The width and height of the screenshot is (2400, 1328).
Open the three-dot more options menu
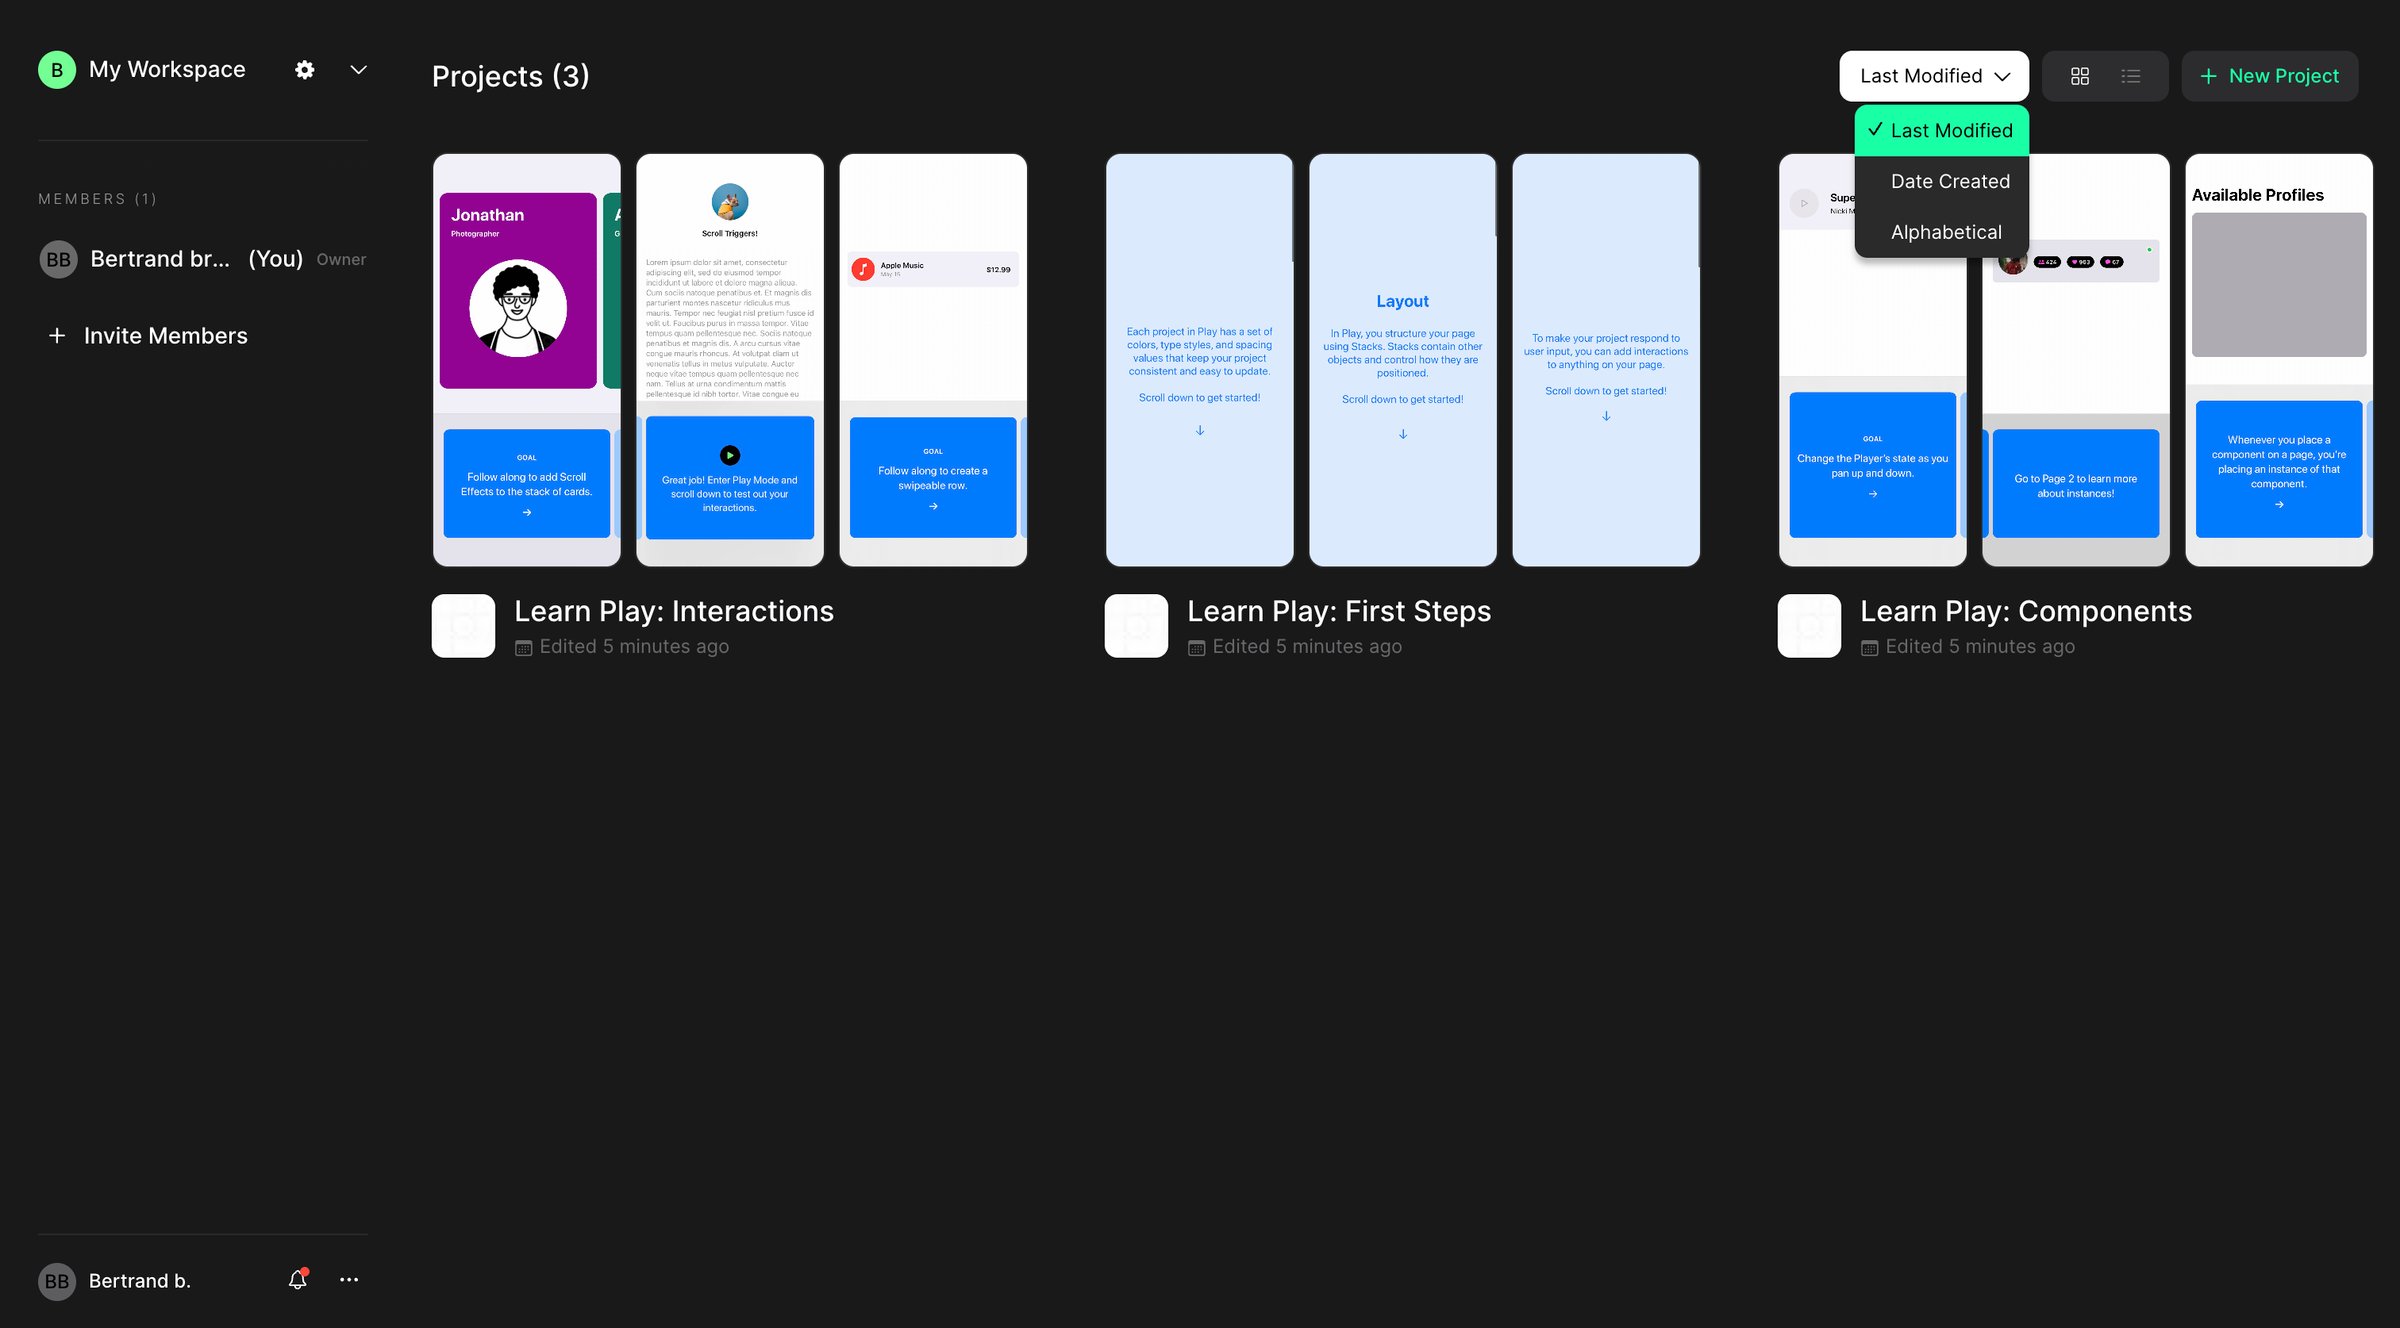pyautogui.click(x=349, y=1280)
